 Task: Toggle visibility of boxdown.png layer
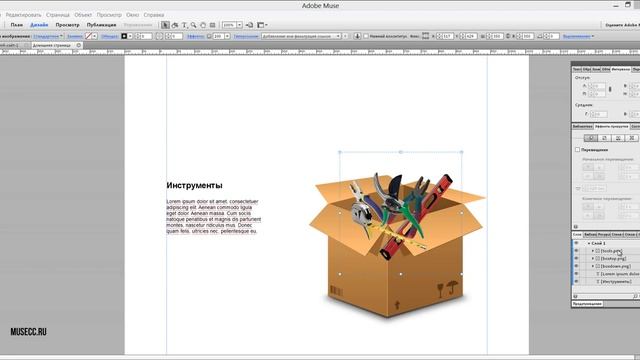pyautogui.click(x=576, y=266)
